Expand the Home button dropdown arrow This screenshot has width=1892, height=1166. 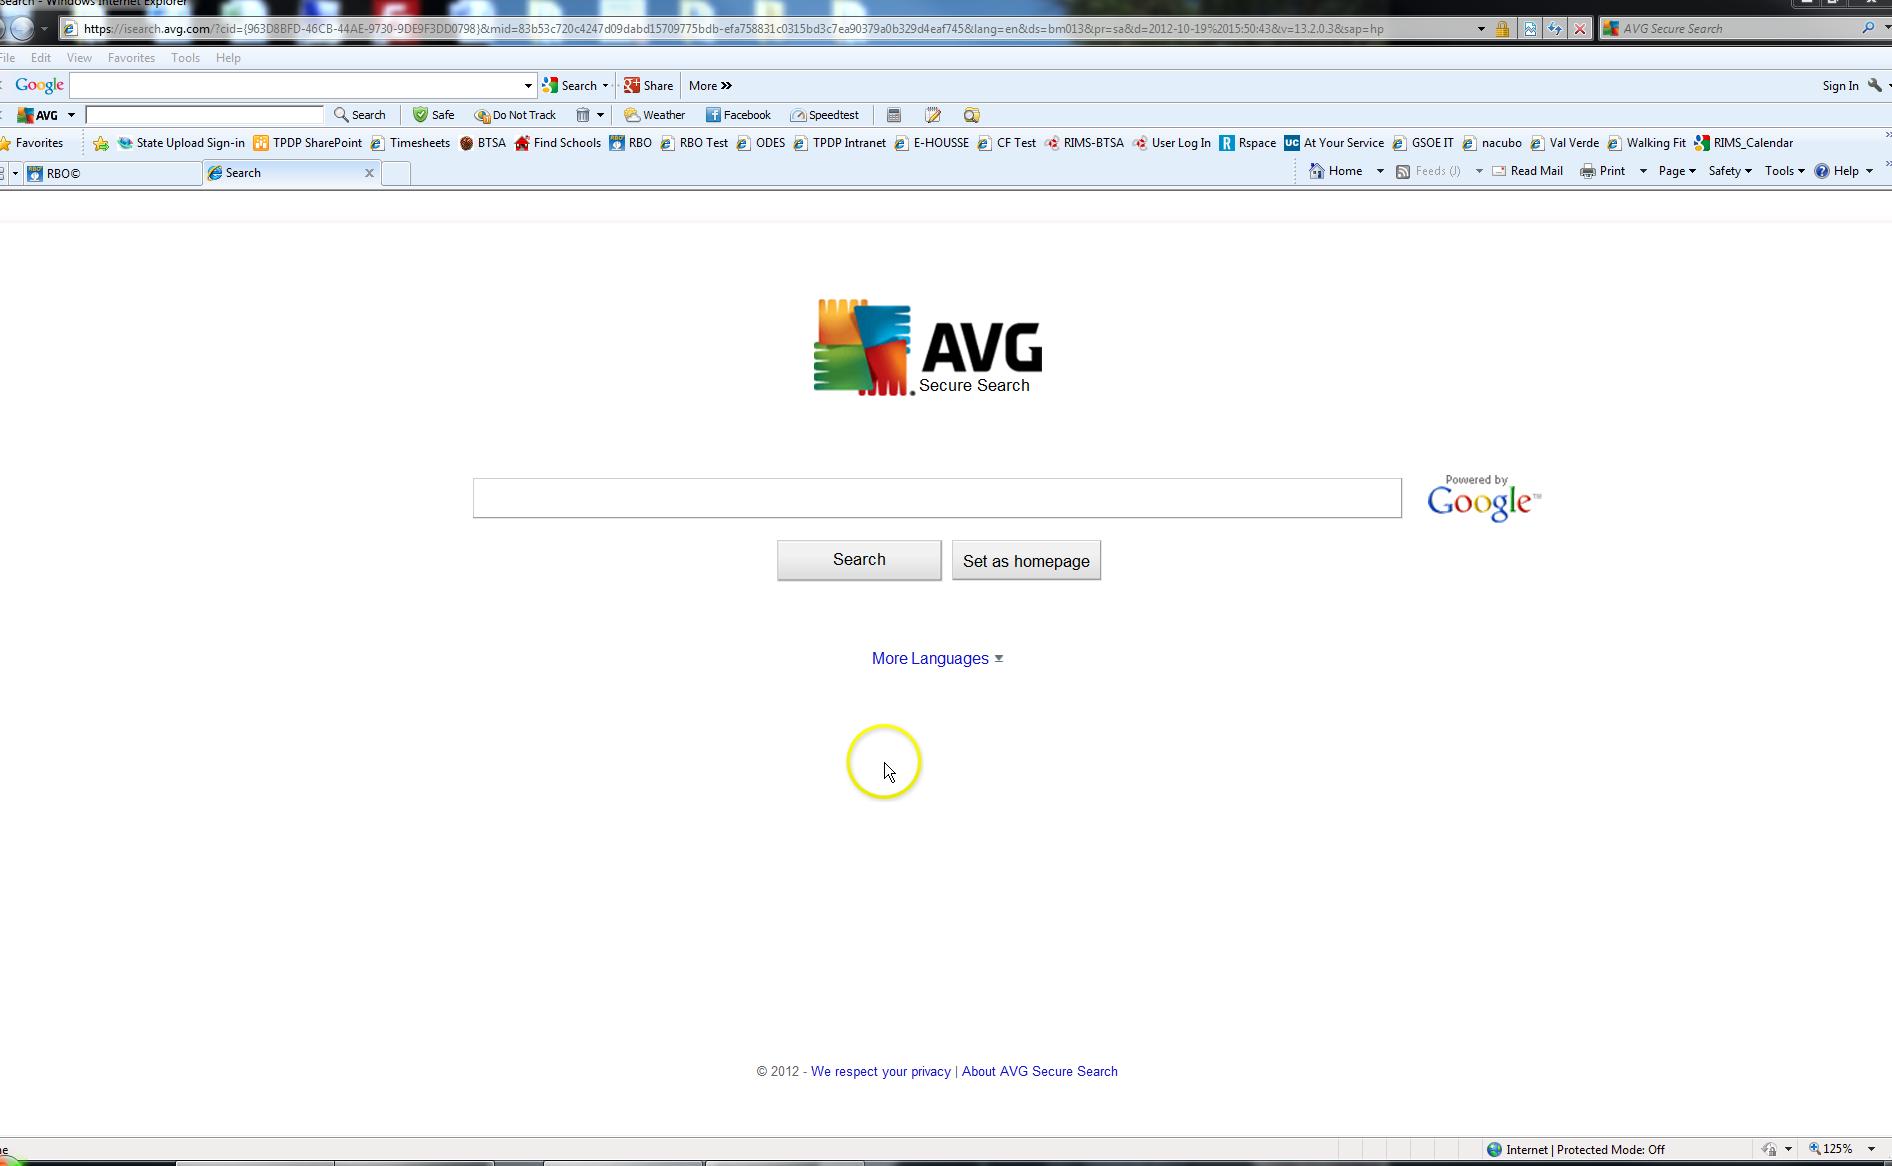point(1380,171)
